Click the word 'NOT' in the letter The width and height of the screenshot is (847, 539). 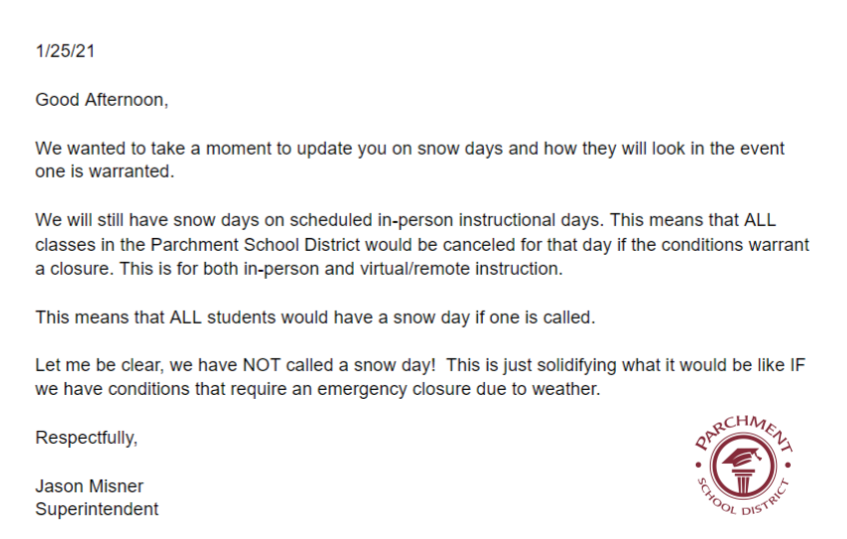[261, 365]
